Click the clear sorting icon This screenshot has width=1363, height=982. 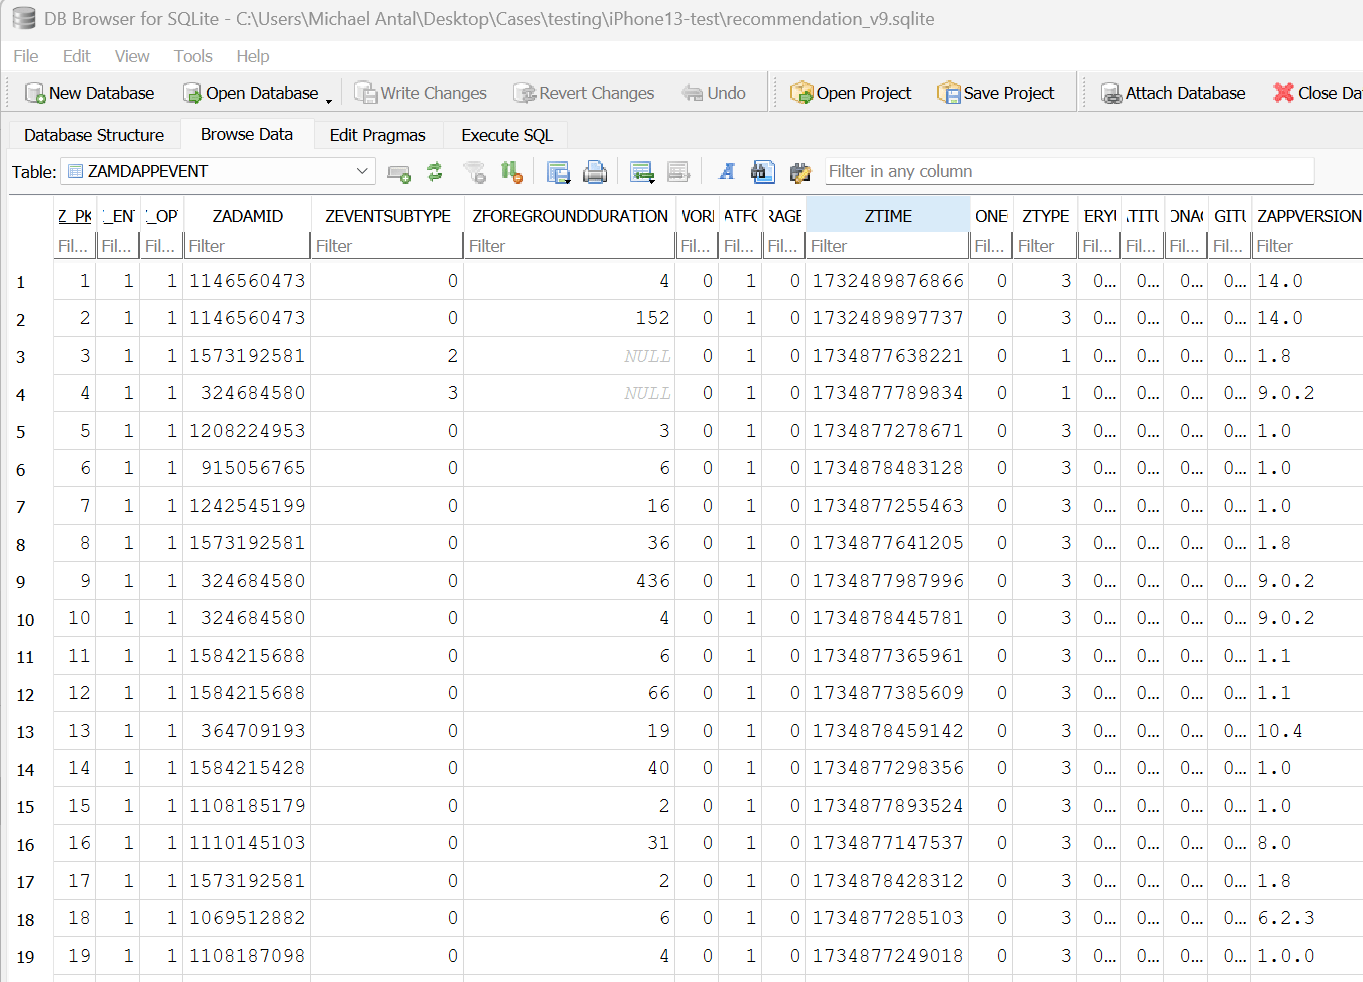(x=511, y=172)
